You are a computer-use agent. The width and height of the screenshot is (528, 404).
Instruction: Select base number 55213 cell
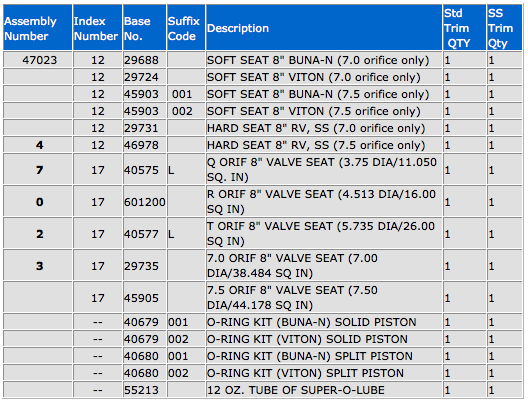tap(144, 390)
